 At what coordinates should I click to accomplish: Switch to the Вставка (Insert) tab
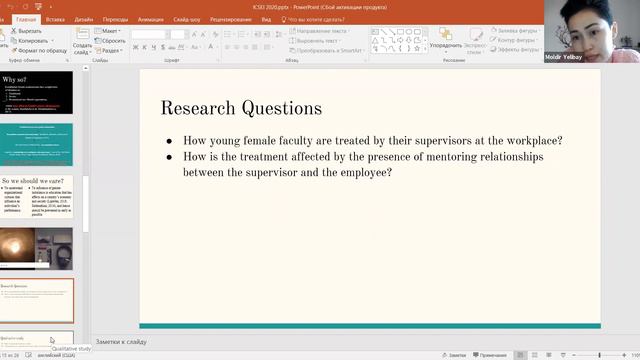point(55,19)
